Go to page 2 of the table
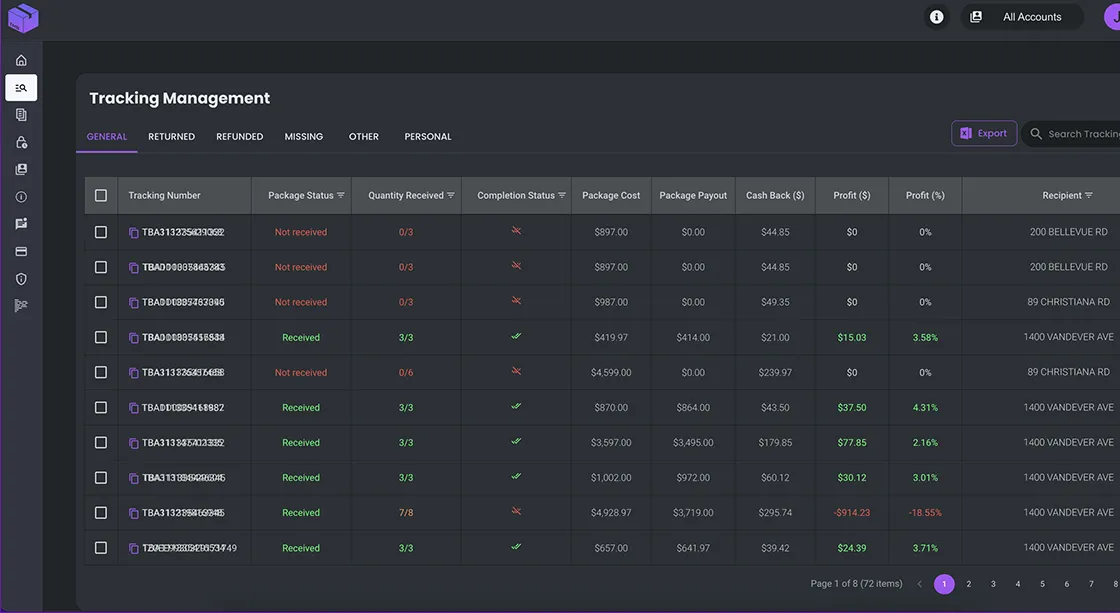Screen dimensions: 1120x613 [x=969, y=584]
